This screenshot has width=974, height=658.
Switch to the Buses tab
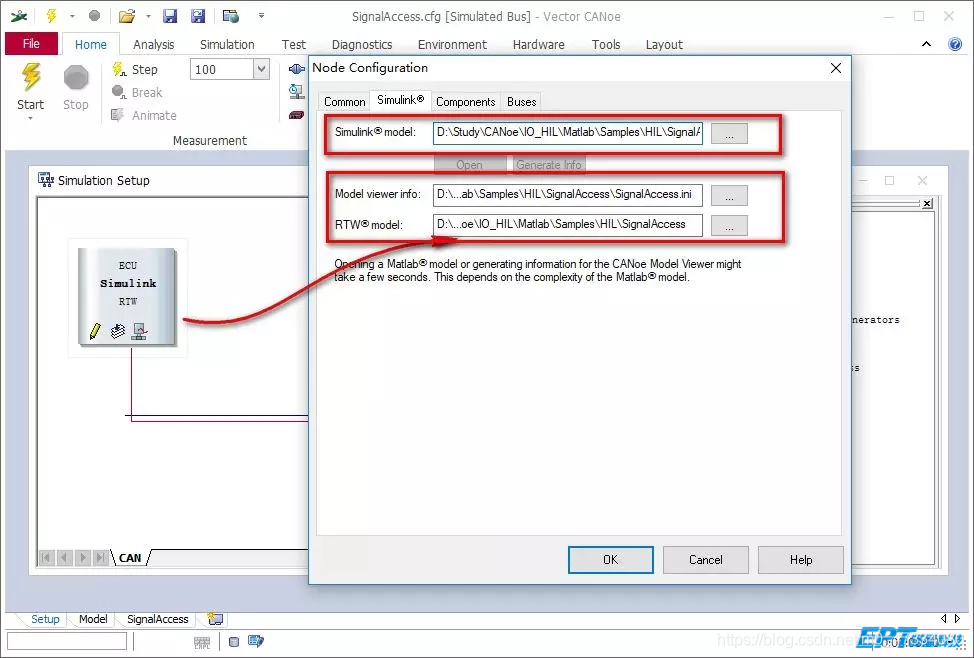[x=521, y=102]
